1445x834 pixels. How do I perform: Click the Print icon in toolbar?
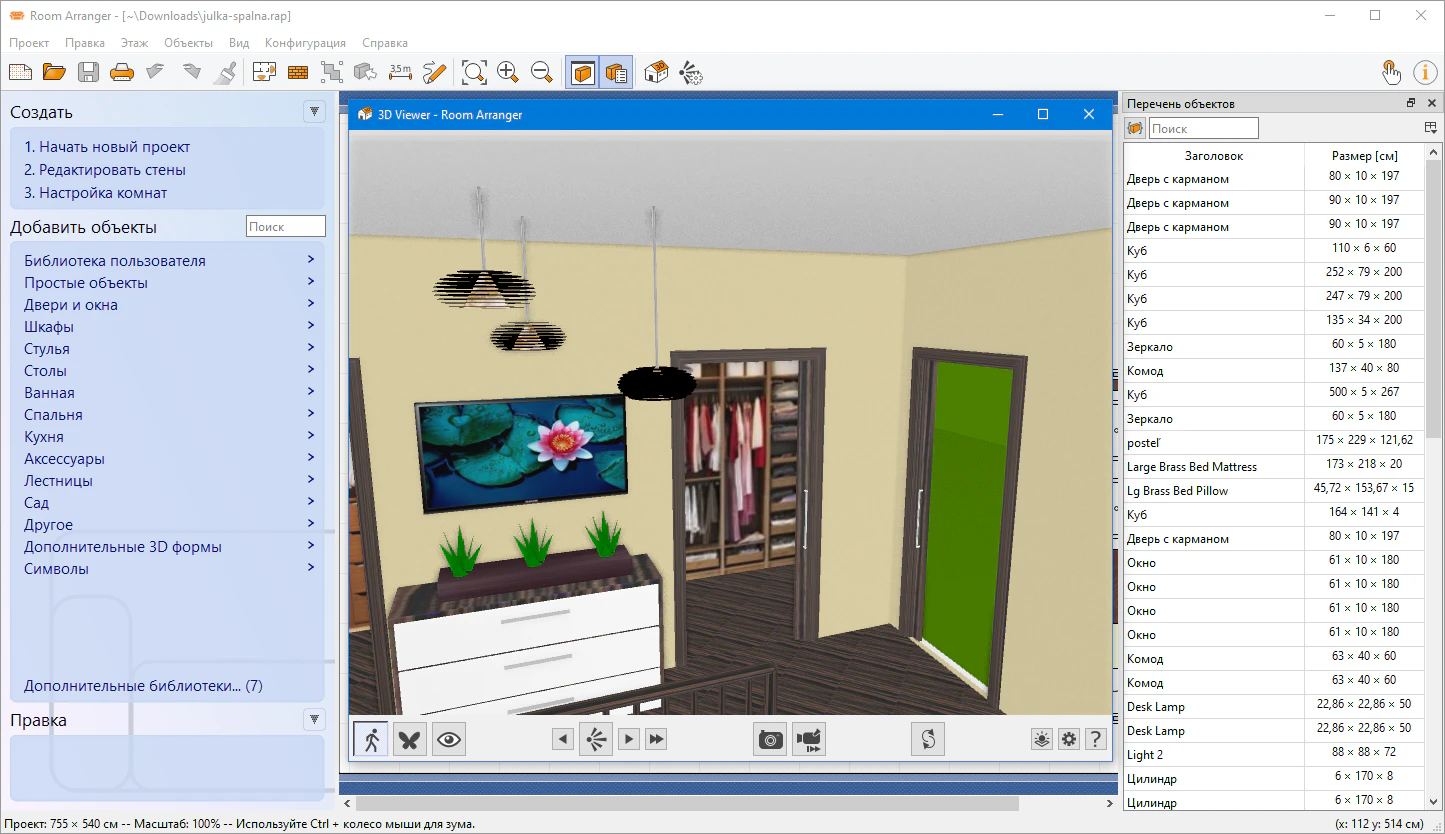(121, 72)
